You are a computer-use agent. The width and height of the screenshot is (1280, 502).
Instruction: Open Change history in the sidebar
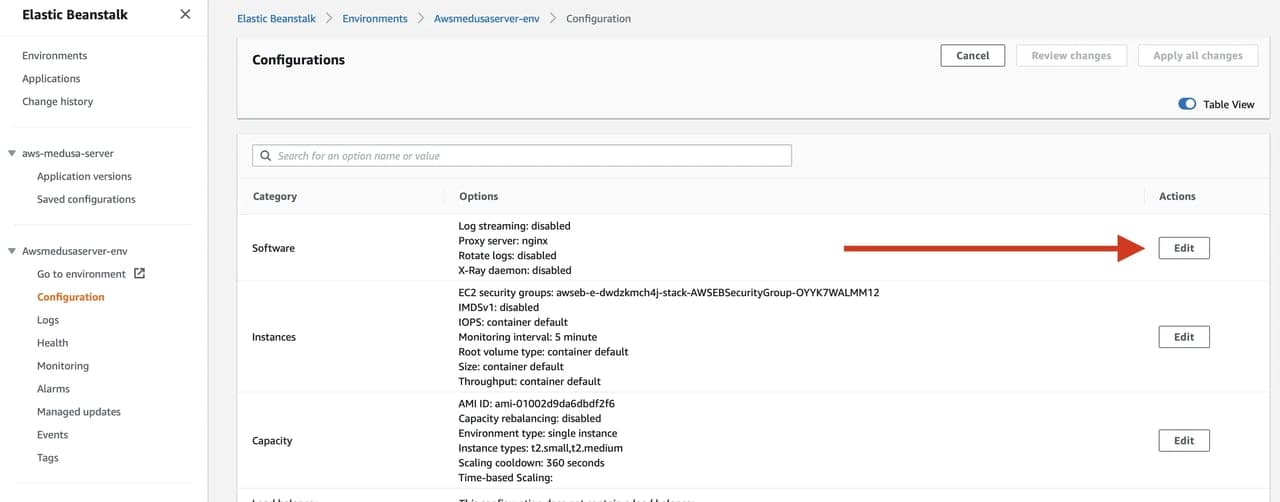(x=57, y=102)
